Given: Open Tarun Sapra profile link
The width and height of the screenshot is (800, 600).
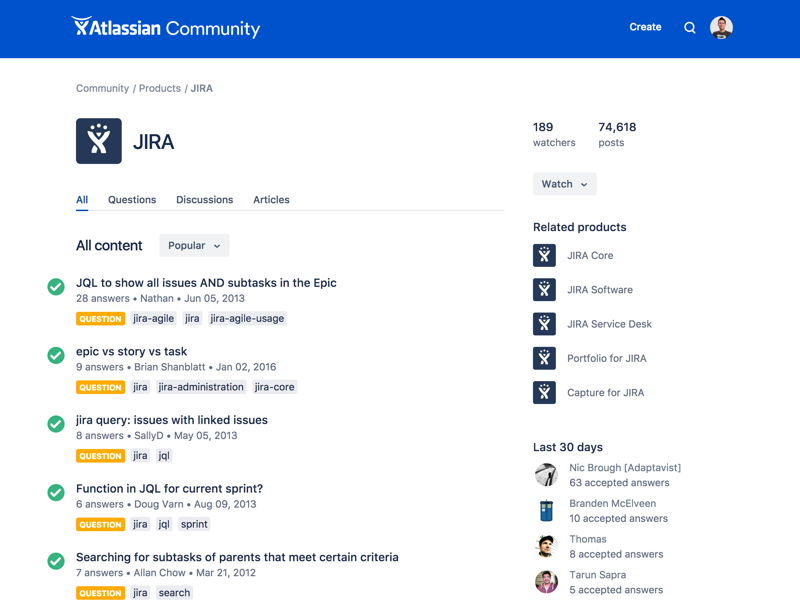Looking at the screenshot, I should tap(597, 574).
